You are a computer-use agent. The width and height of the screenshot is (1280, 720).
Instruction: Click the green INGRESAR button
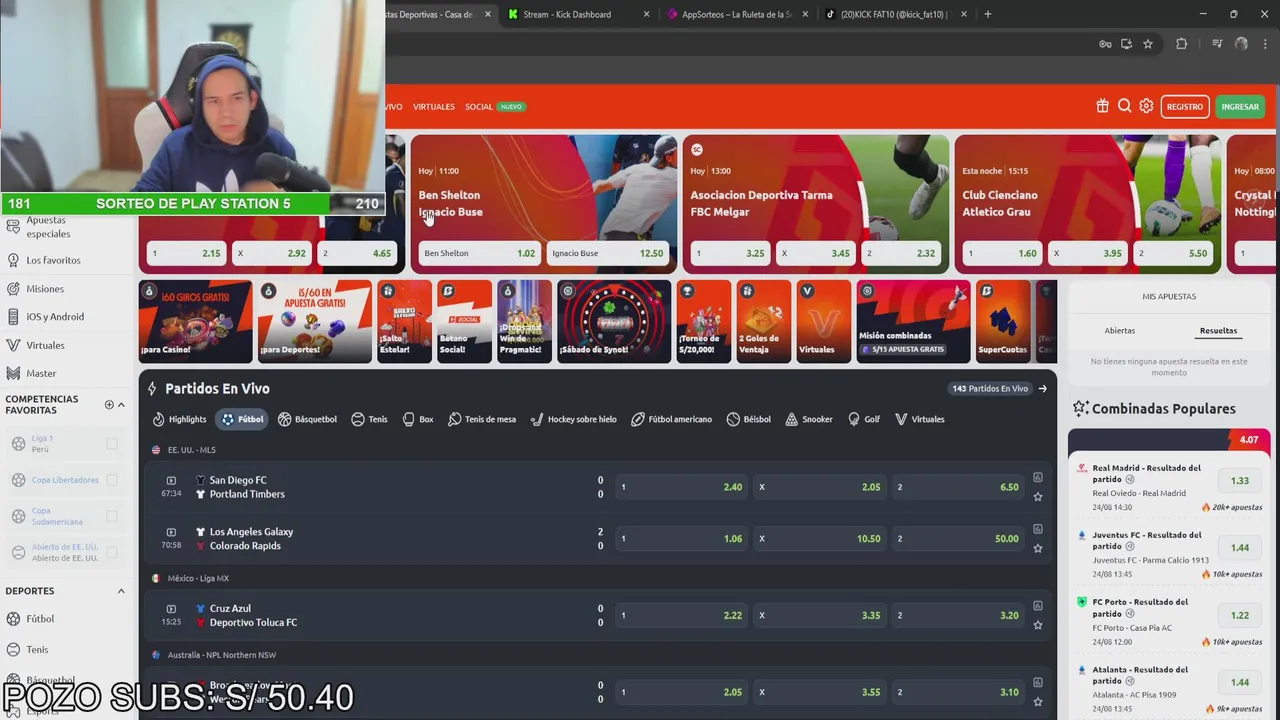click(1240, 107)
